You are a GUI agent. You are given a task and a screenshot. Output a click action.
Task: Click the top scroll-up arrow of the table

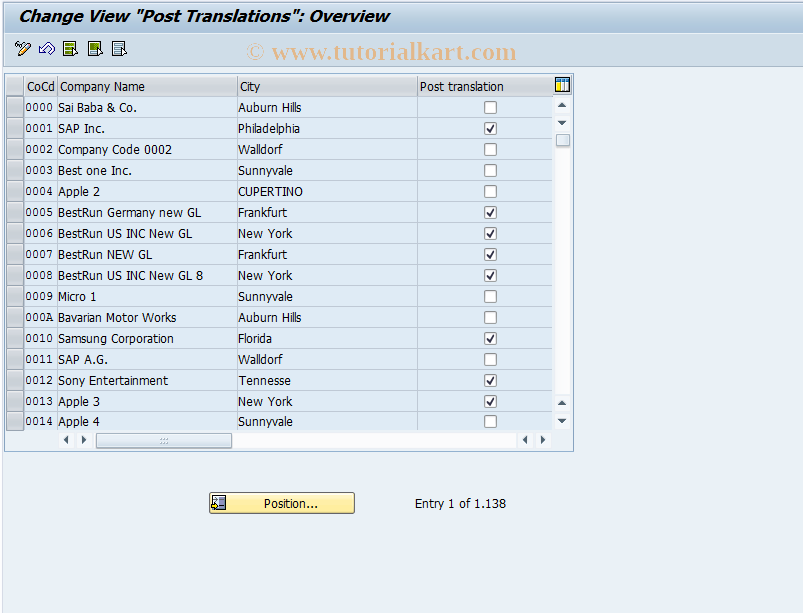562,105
